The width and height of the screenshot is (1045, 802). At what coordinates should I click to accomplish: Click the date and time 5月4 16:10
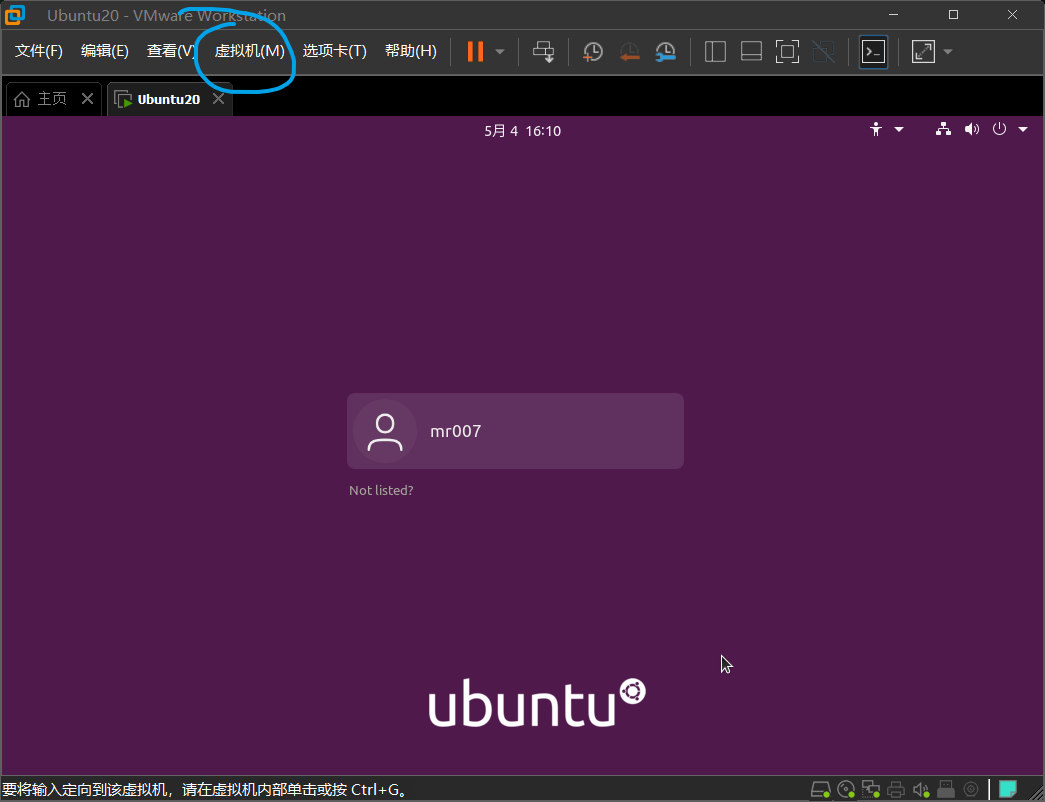coord(522,131)
